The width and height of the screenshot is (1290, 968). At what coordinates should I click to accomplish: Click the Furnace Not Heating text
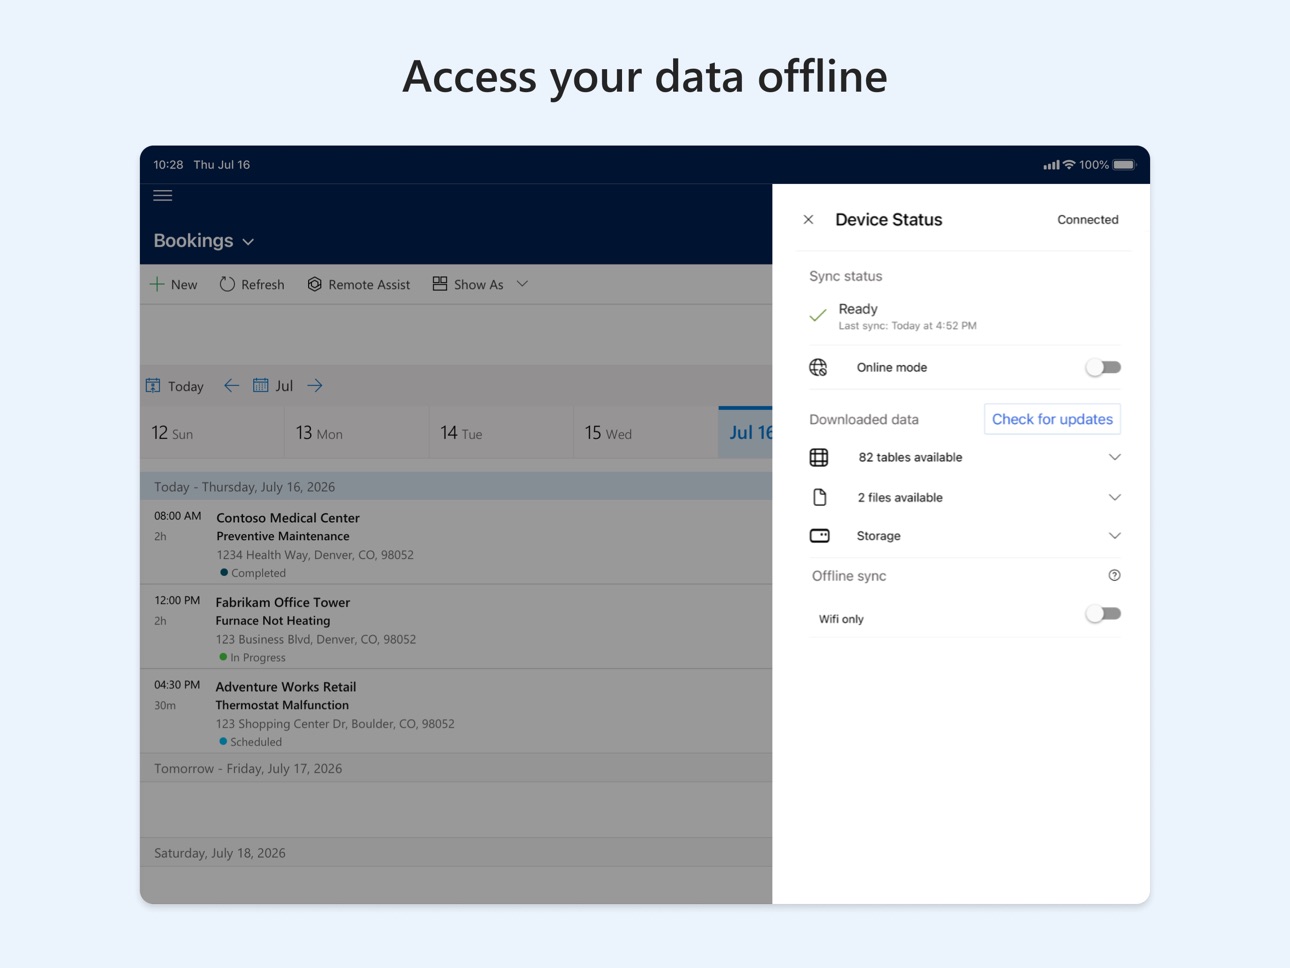[273, 621]
